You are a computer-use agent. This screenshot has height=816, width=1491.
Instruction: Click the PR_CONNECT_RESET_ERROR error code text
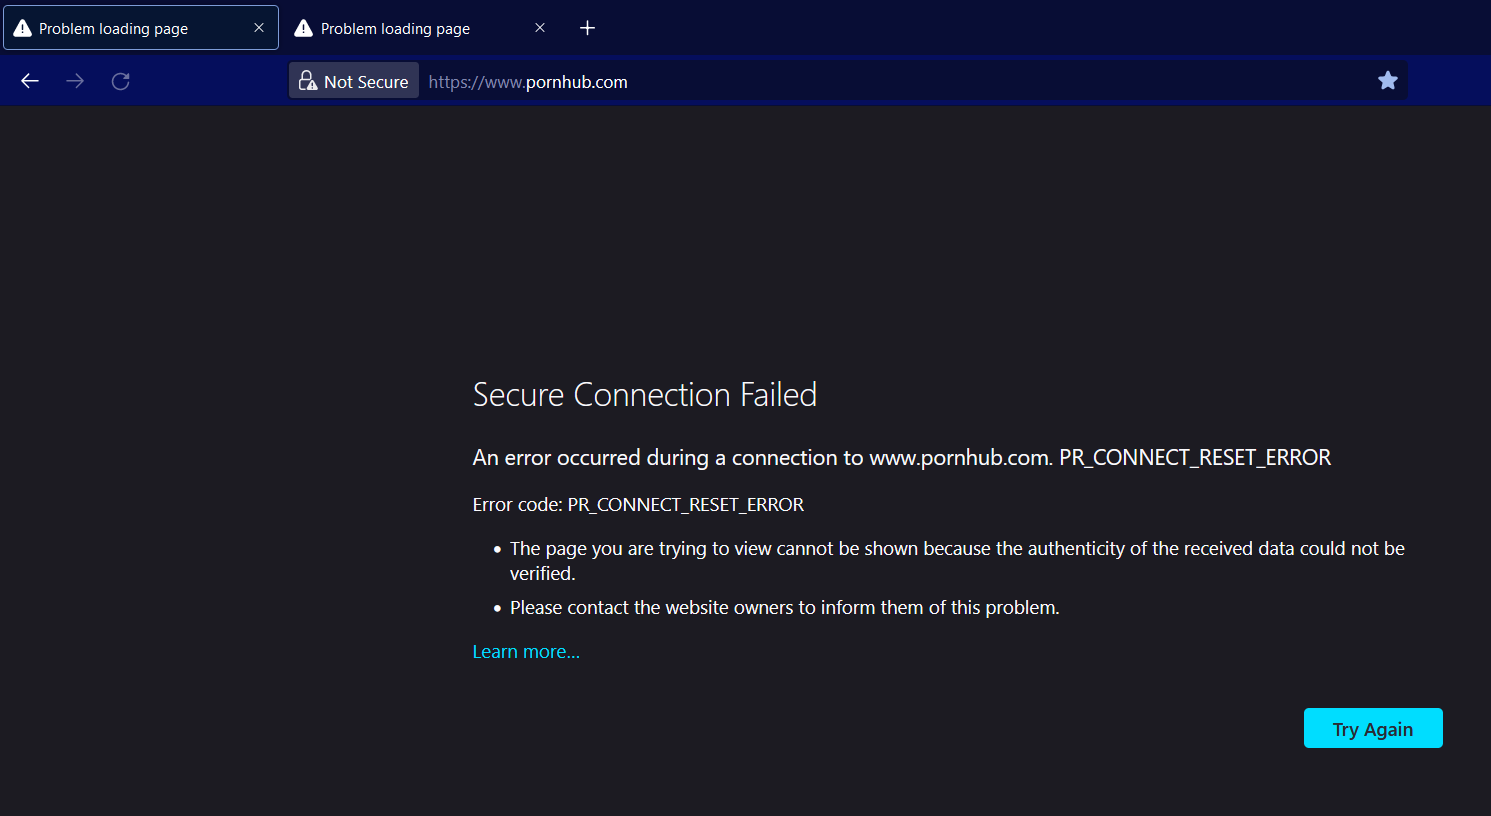pyautogui.click(x=685, y=504)
